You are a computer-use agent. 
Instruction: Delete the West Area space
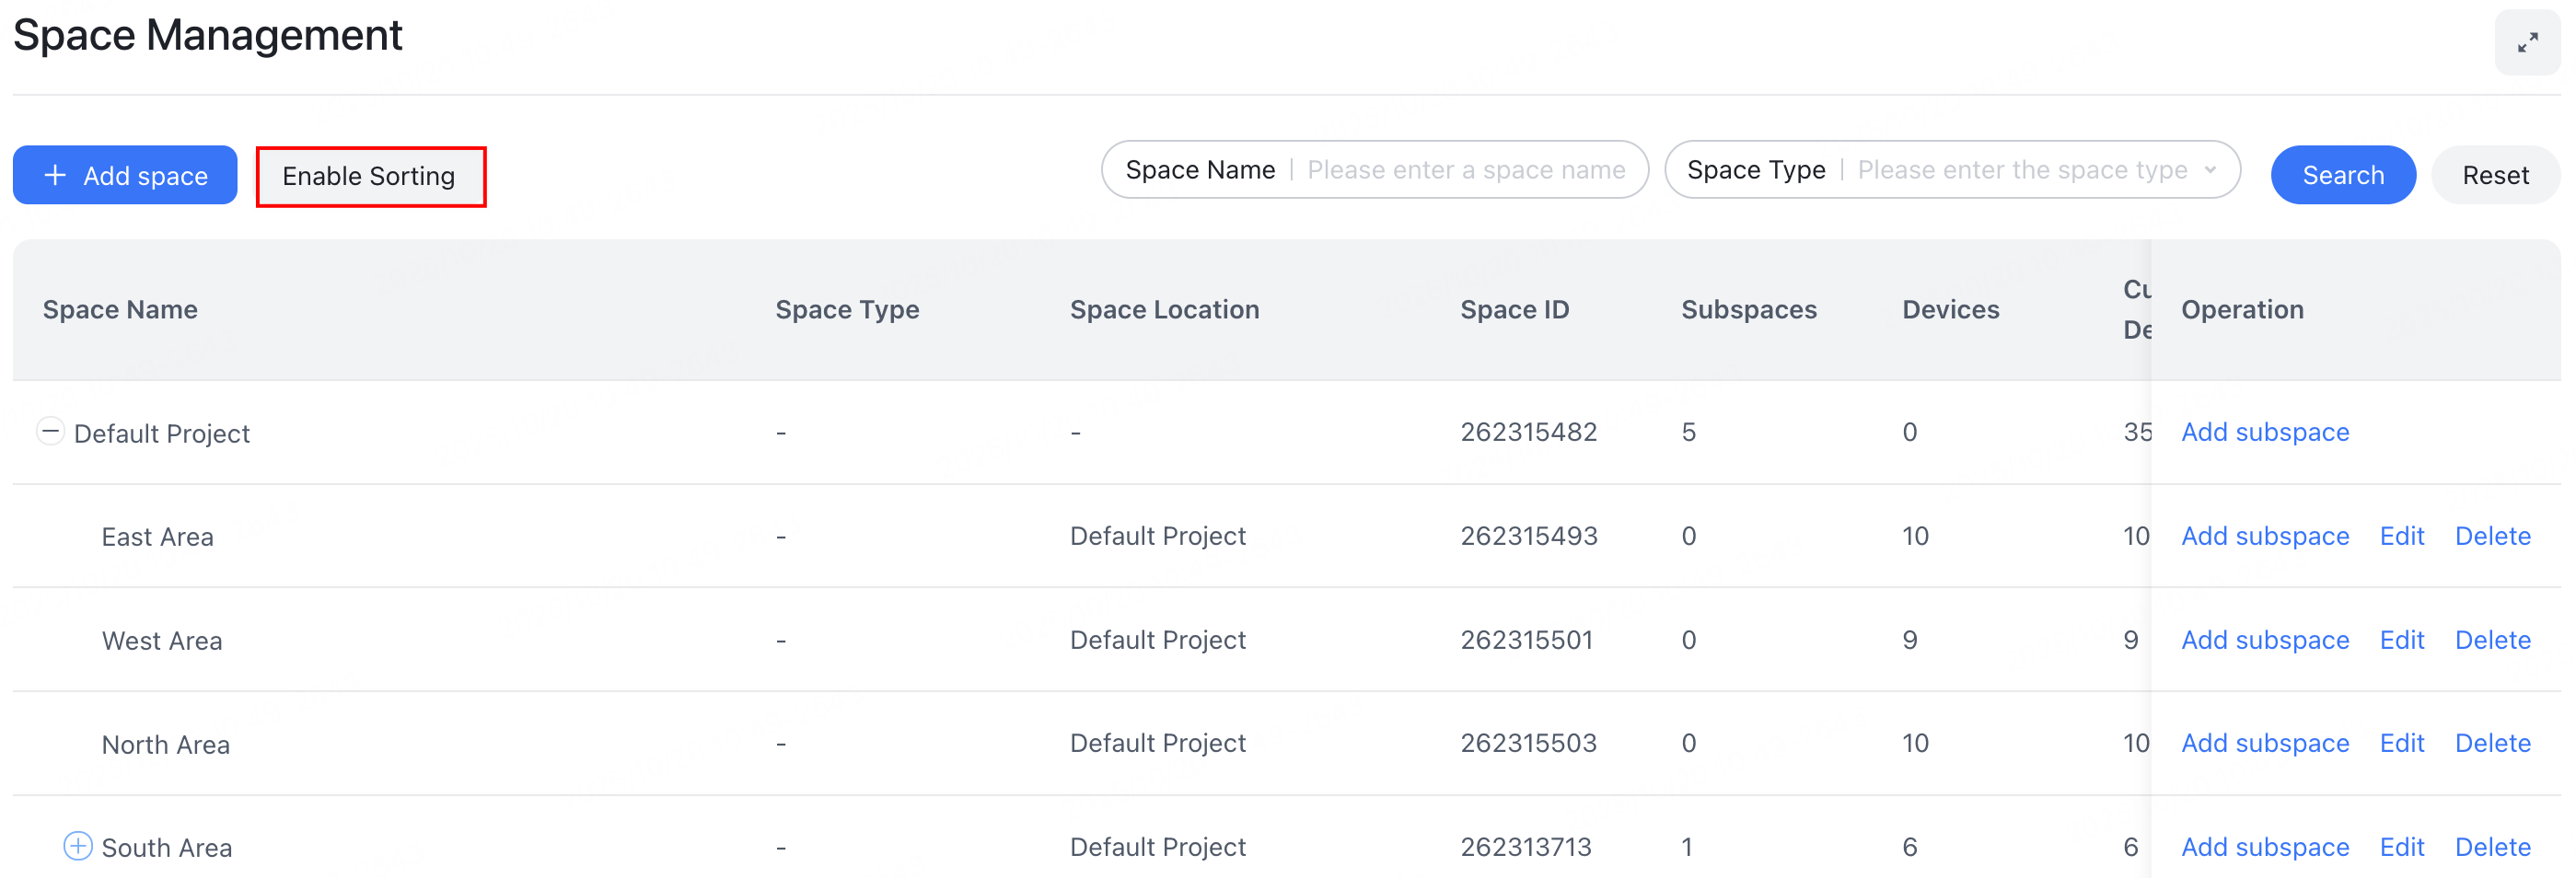point(2492,640)
